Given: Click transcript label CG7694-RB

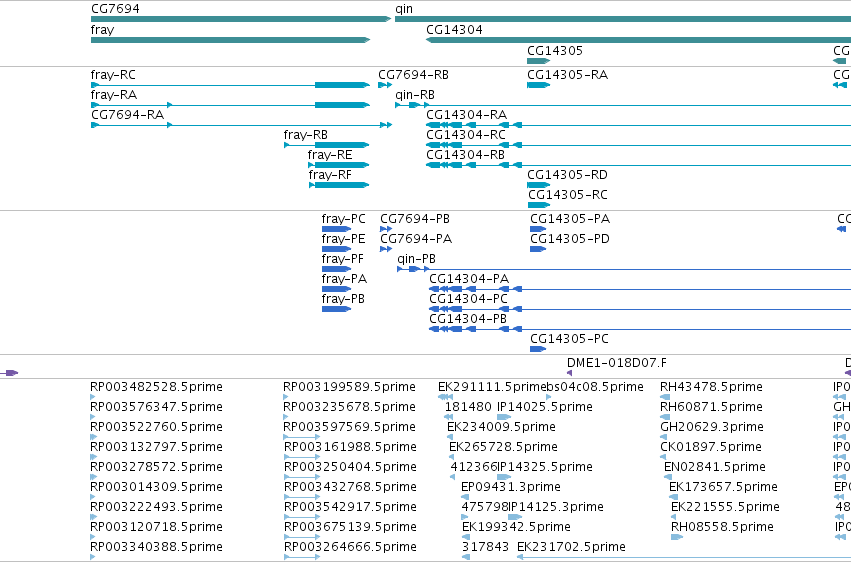Looking at the screenshot, I should 414,75.
